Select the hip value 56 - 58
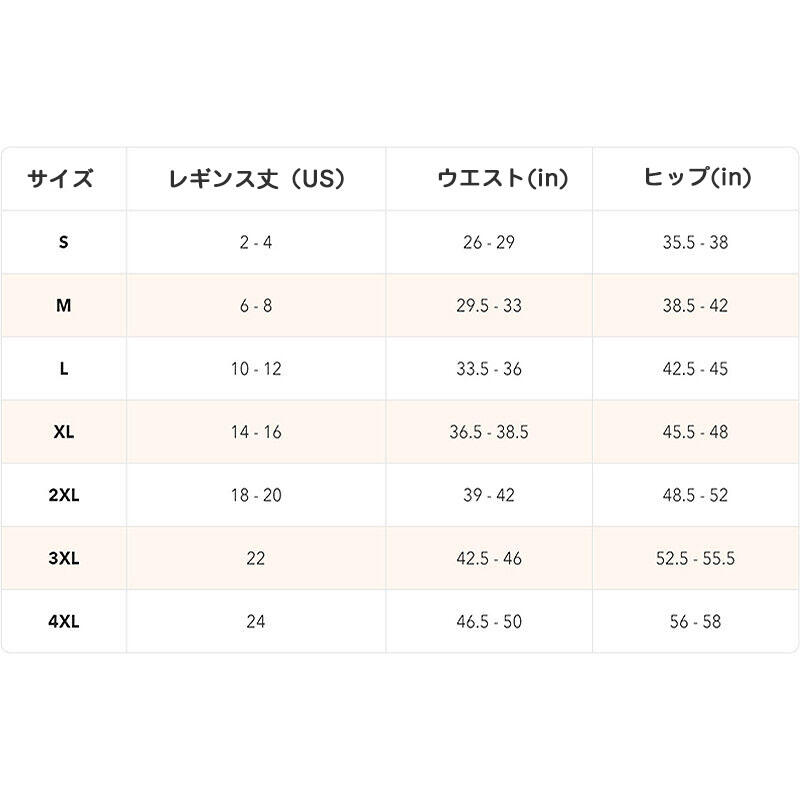800x800 pixels. [695, 621]
